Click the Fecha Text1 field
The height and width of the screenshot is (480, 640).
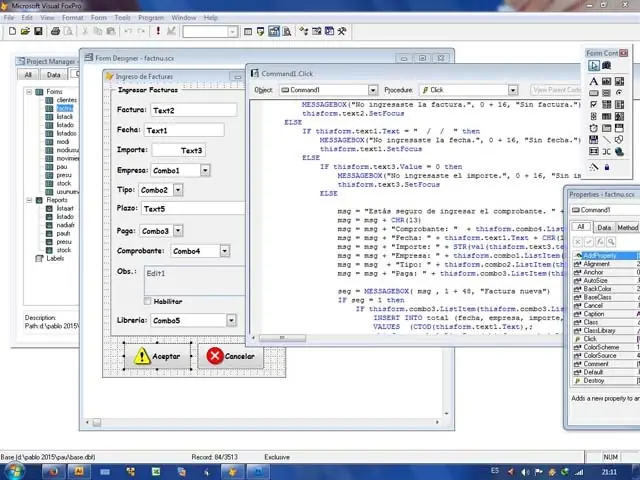pyautogui.click(x=184, y=130)
